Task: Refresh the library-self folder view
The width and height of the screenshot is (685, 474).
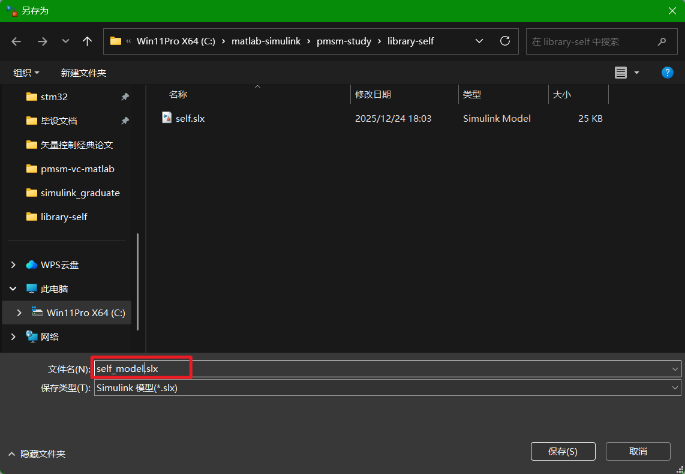Action: pyautogui.click(x=505, y=41)
